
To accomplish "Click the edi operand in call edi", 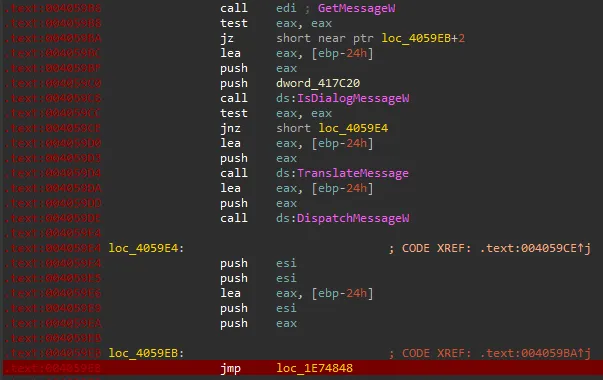I will [286, 8].
